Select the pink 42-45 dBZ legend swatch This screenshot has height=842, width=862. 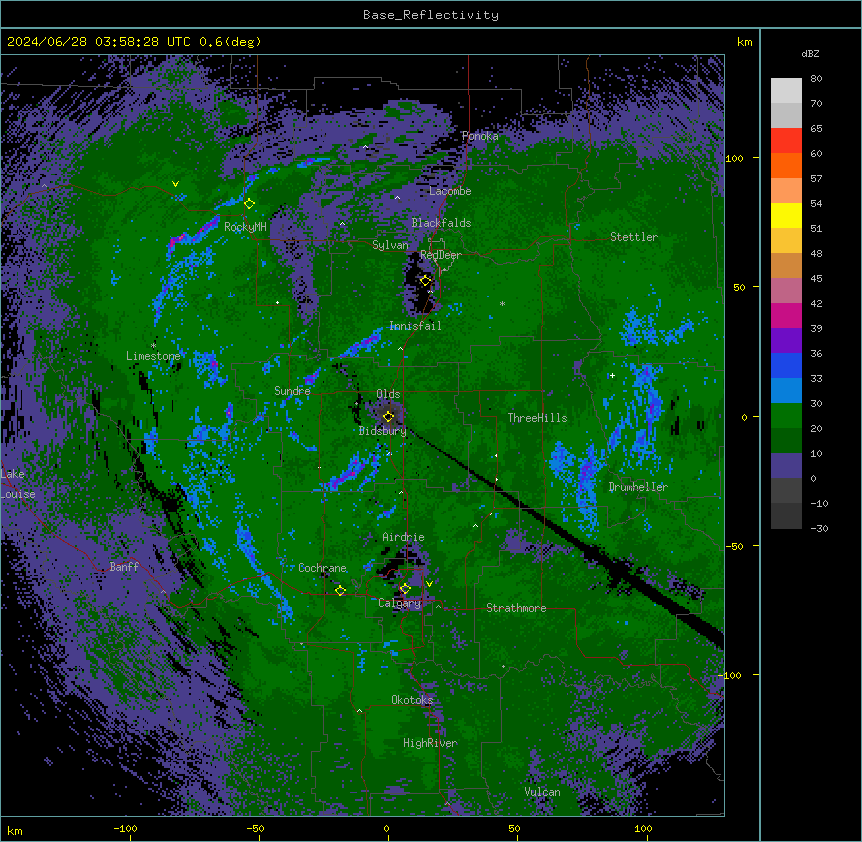786,291
